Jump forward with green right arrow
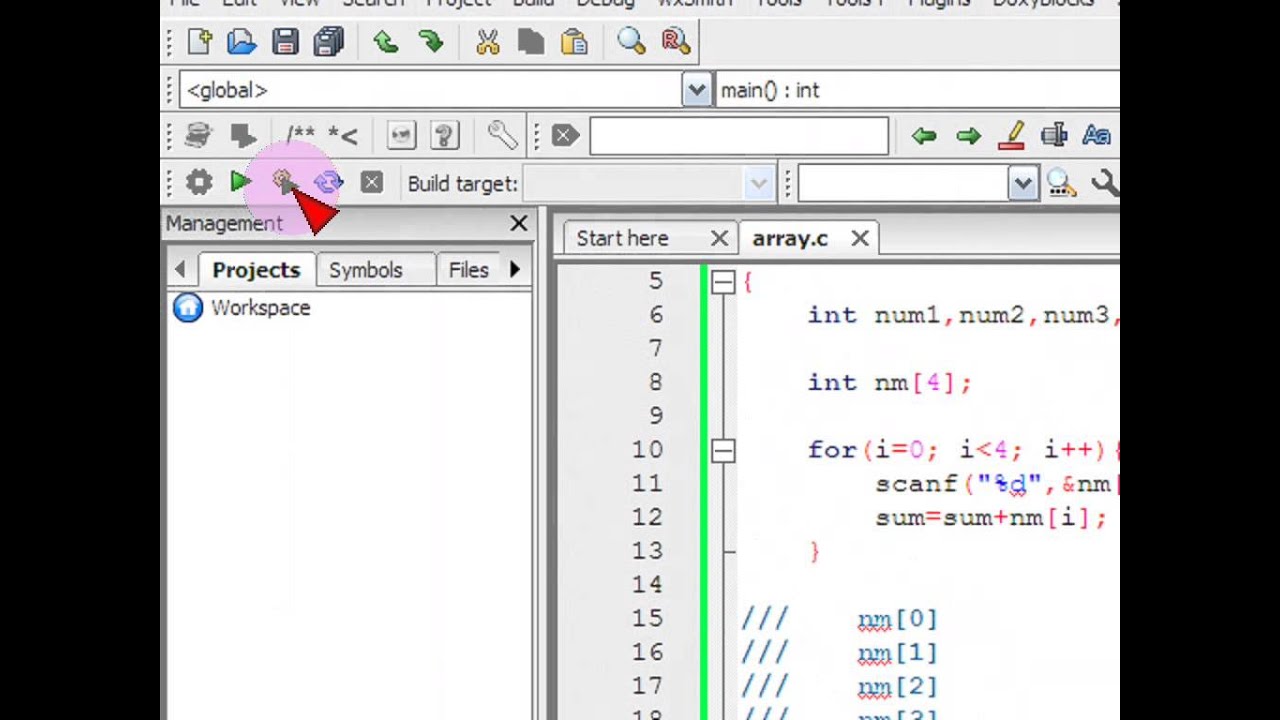Viewport: 1280px width, 720px height. 968,135
